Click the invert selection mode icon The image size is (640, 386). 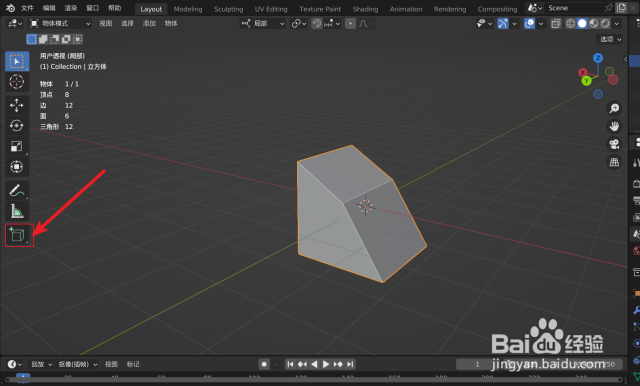(66, 39)
